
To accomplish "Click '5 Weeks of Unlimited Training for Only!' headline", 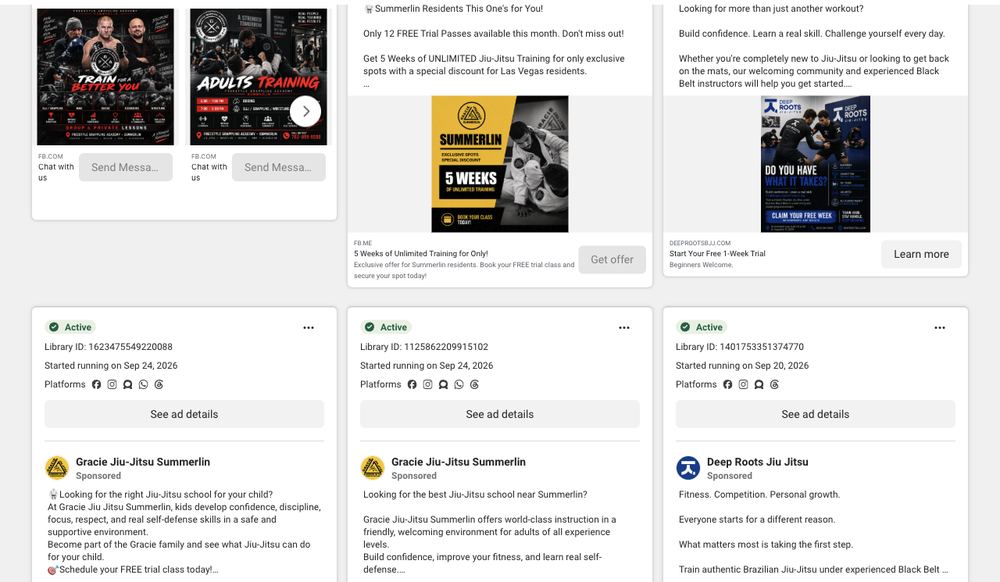I will coord(421,254).
